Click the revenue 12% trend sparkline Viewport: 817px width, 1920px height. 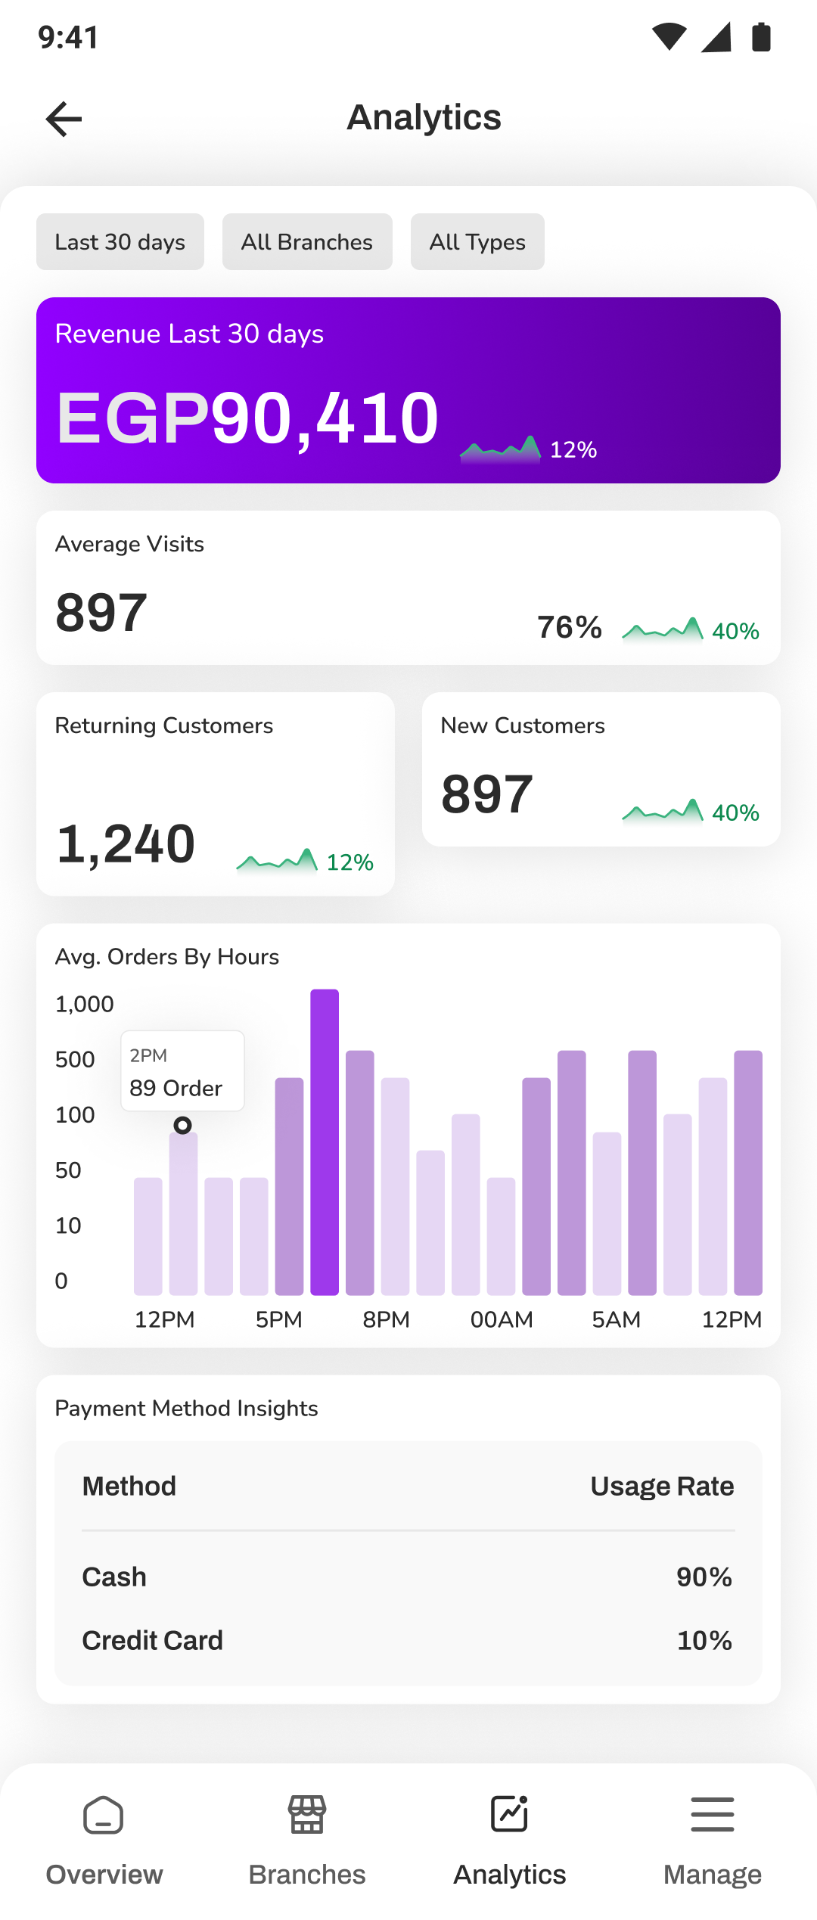(x=500, y=449)
